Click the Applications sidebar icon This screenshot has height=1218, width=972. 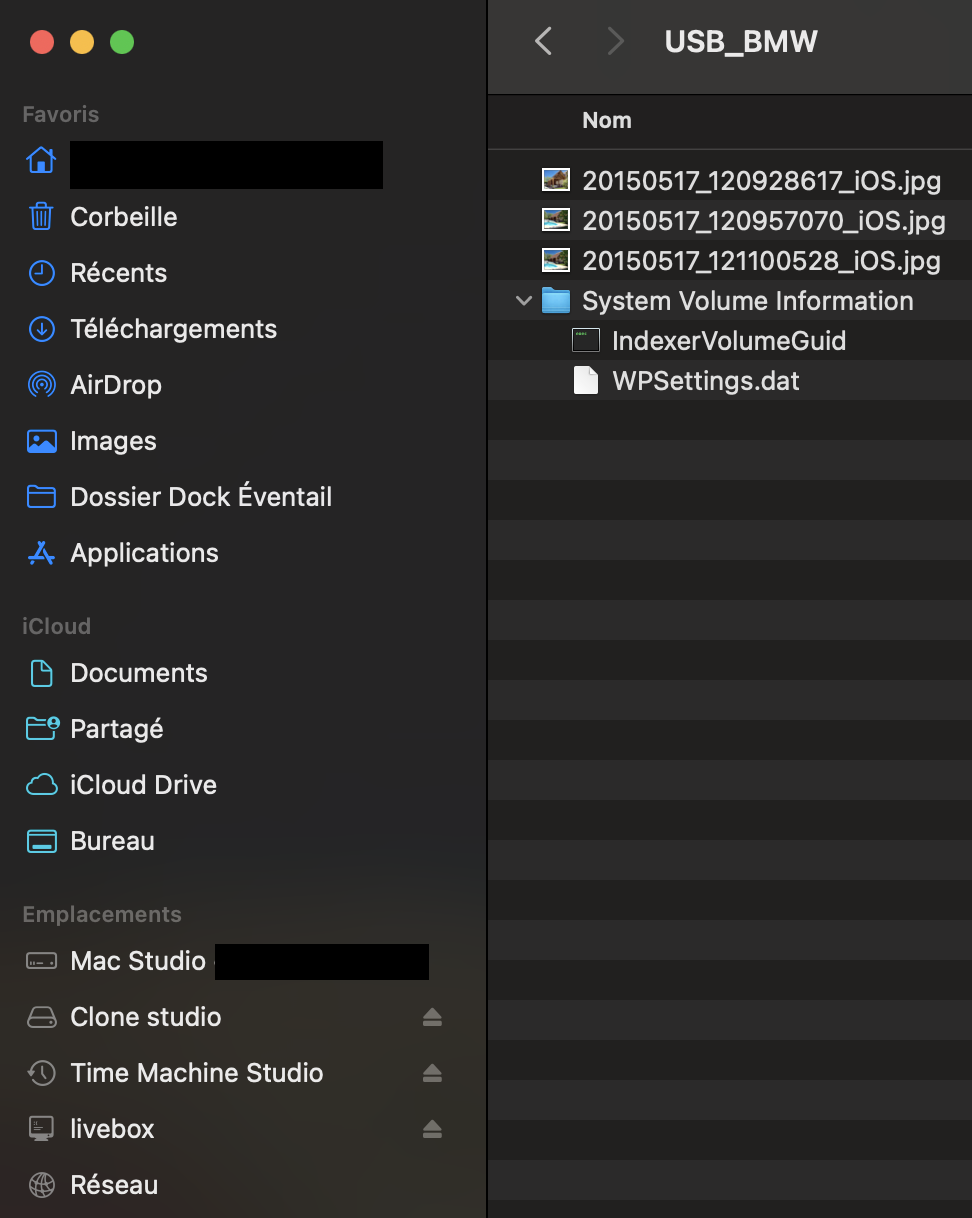(x=41, y=553)
